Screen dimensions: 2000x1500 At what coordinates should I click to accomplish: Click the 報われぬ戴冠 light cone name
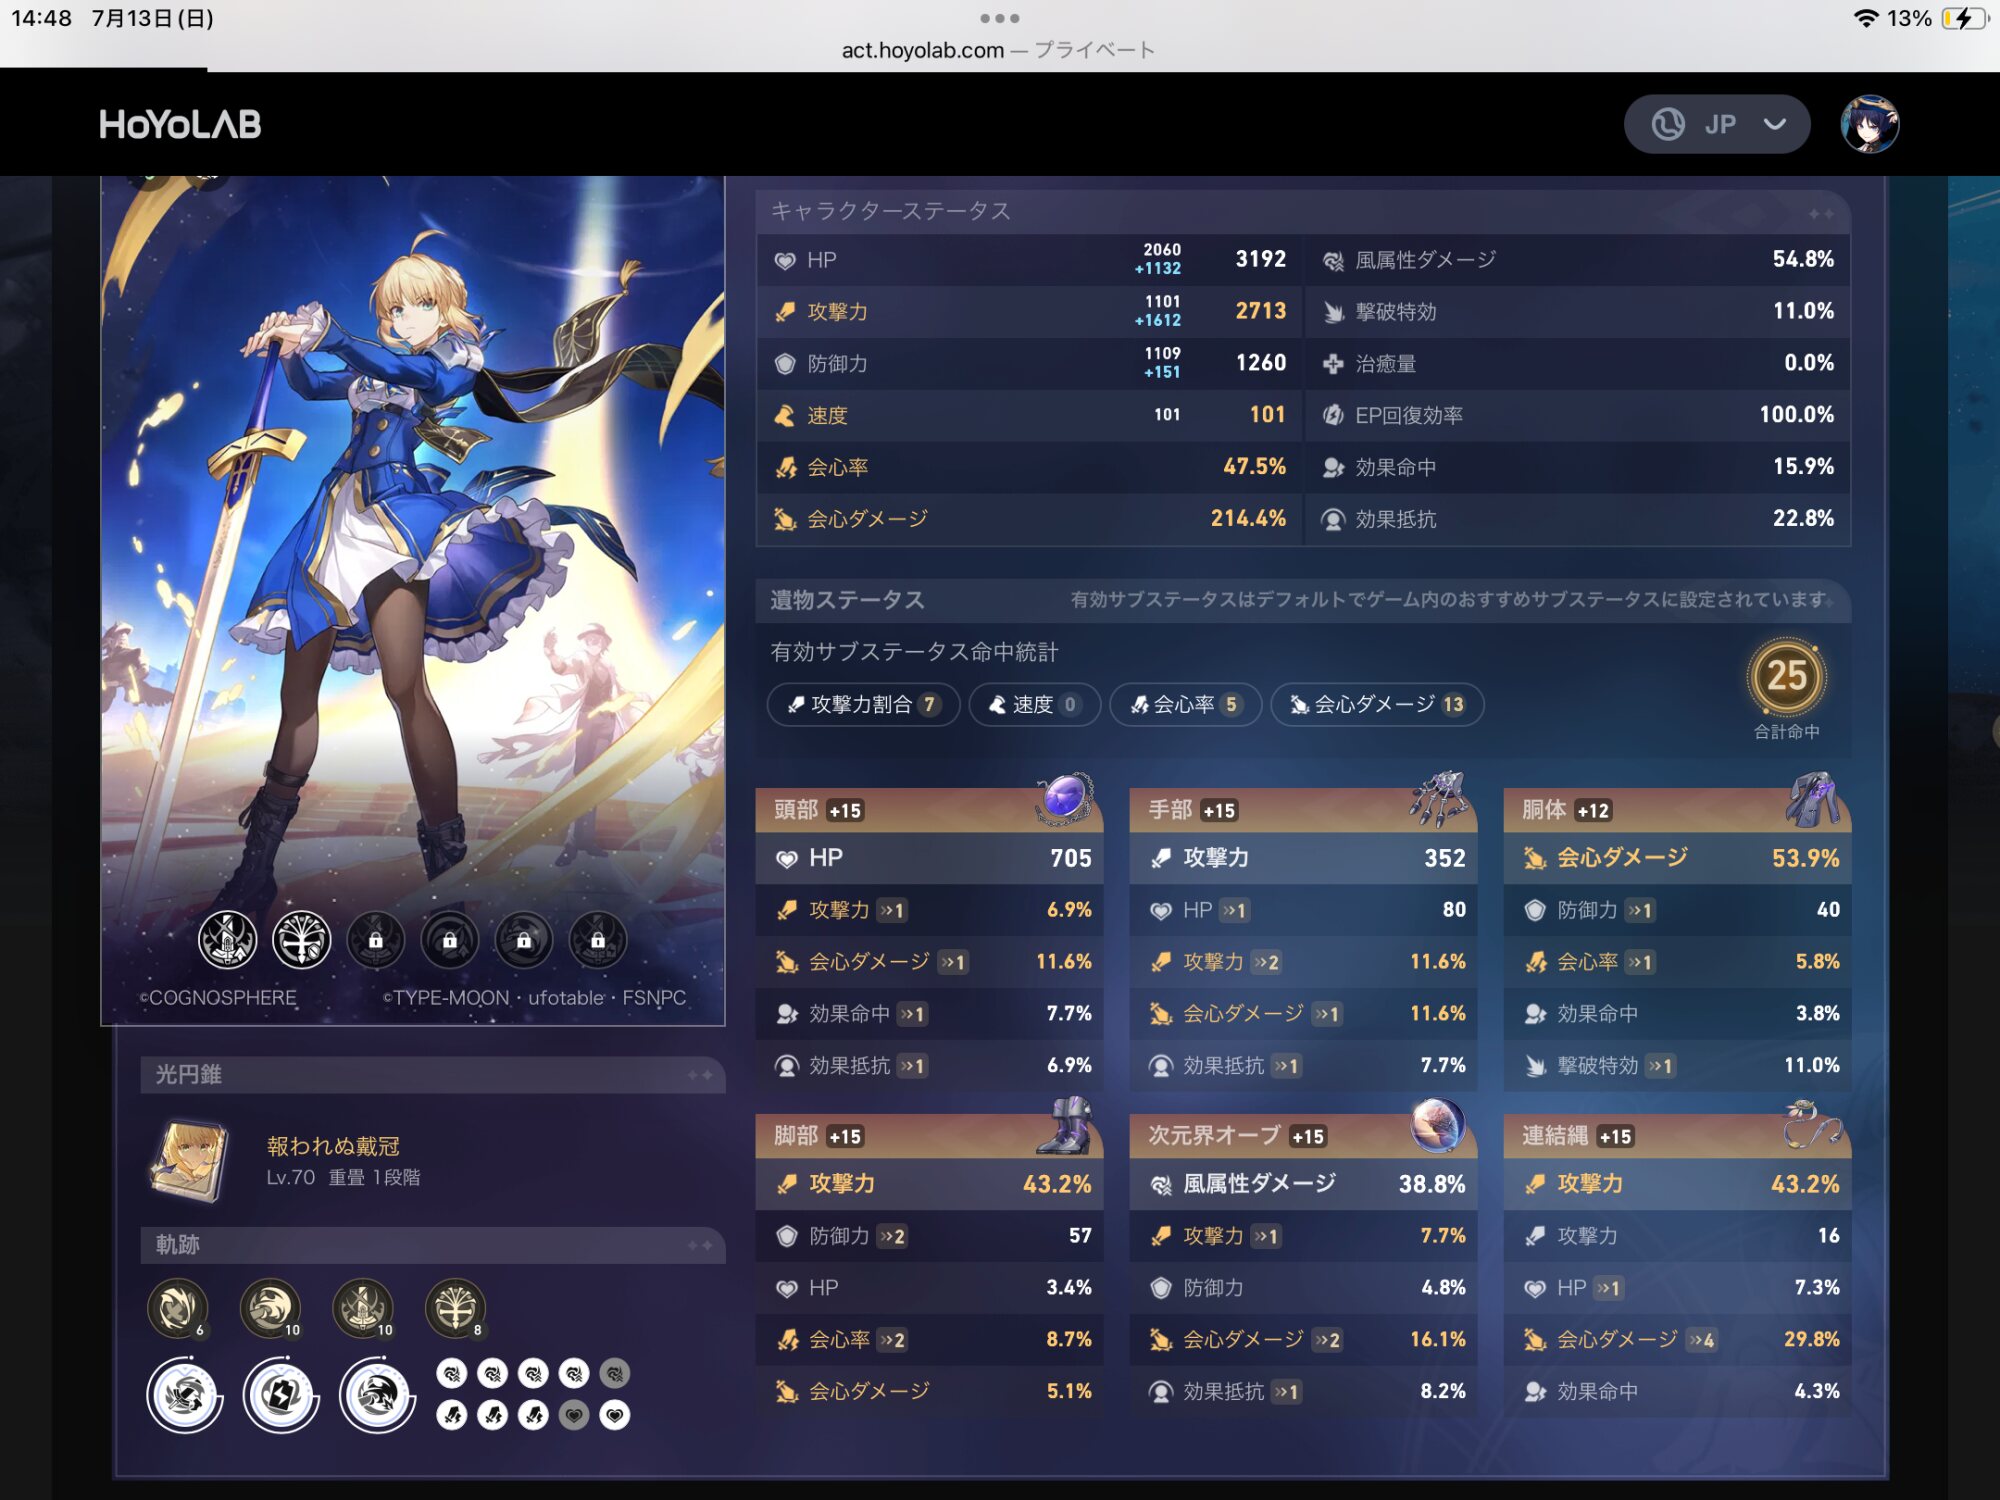(x=333, y=1146)
